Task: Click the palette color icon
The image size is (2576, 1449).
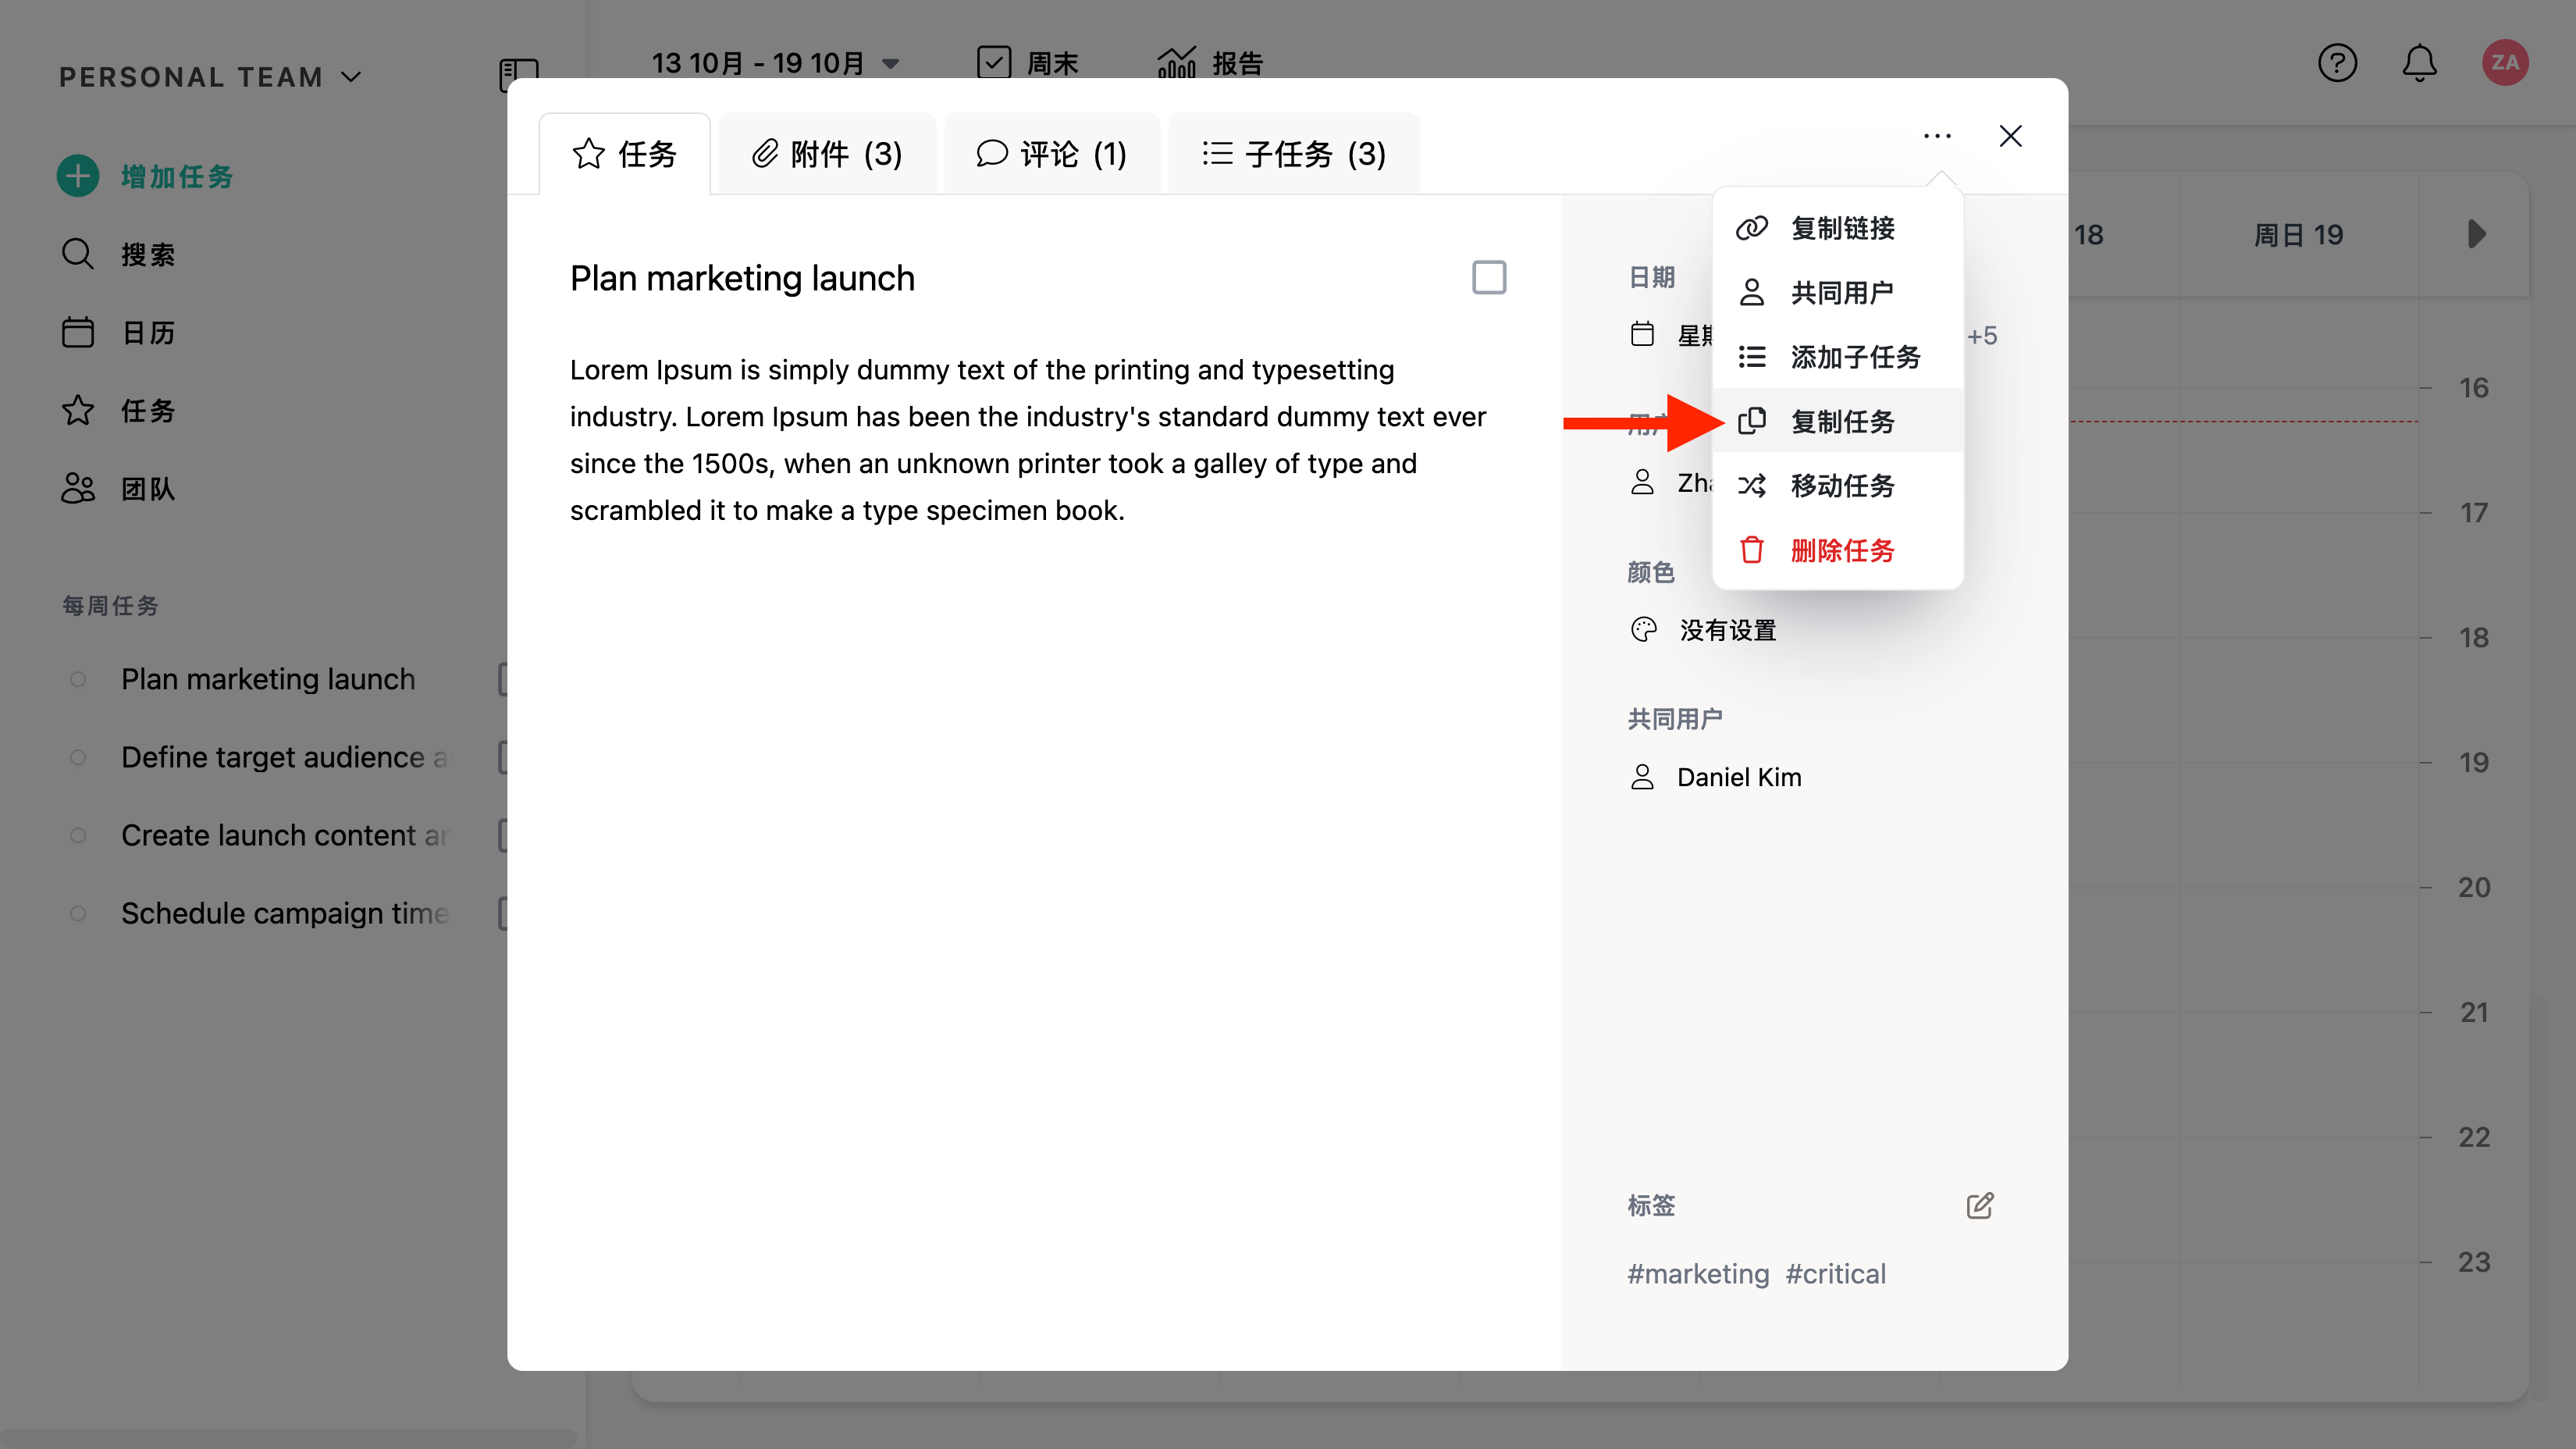Action: coord(1643,630)
